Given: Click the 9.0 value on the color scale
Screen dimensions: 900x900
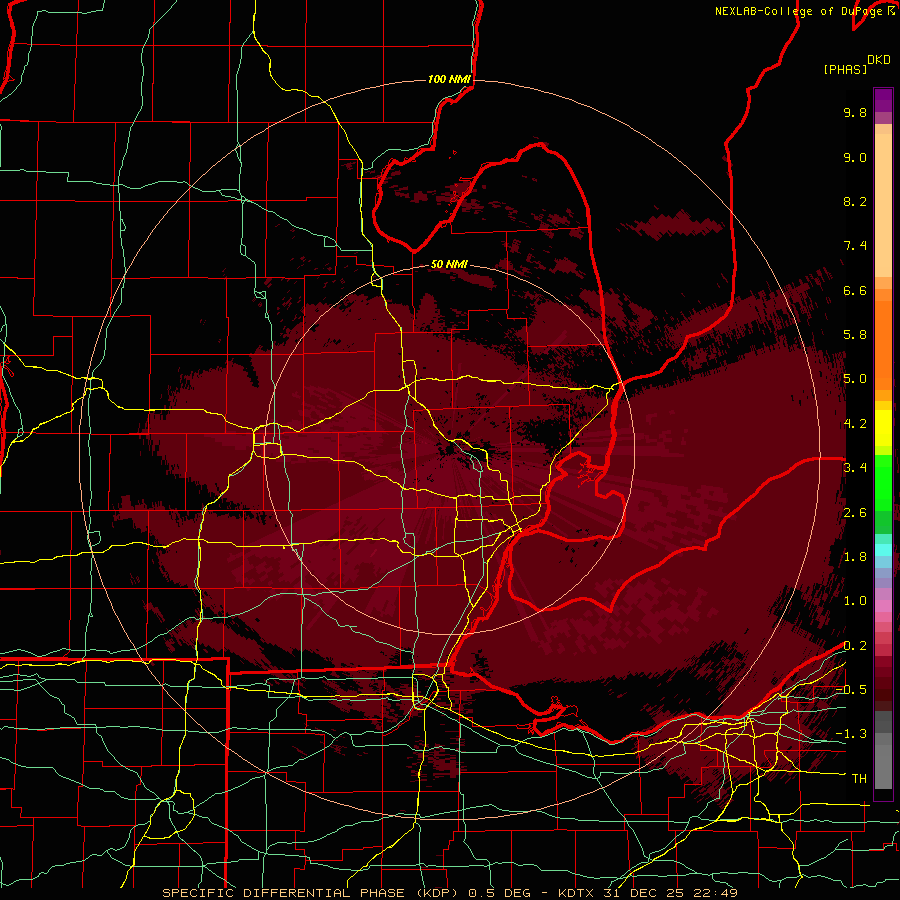Looking at the screenshot, I should (855, 157).
